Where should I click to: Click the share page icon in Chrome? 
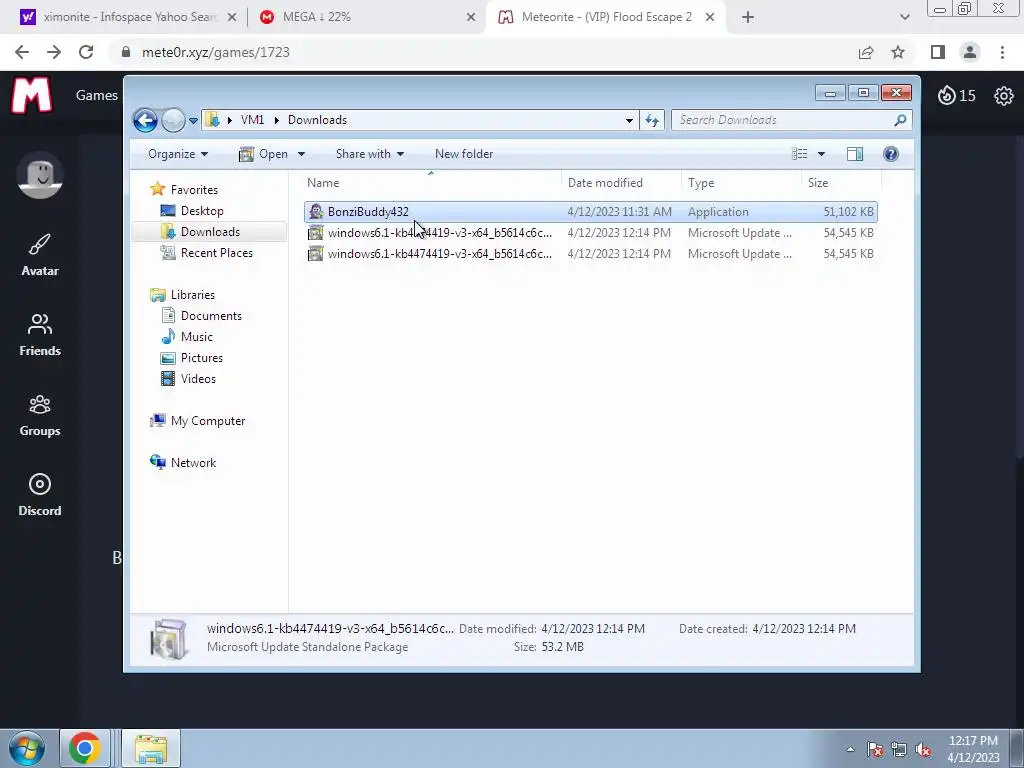coord(866,52)
